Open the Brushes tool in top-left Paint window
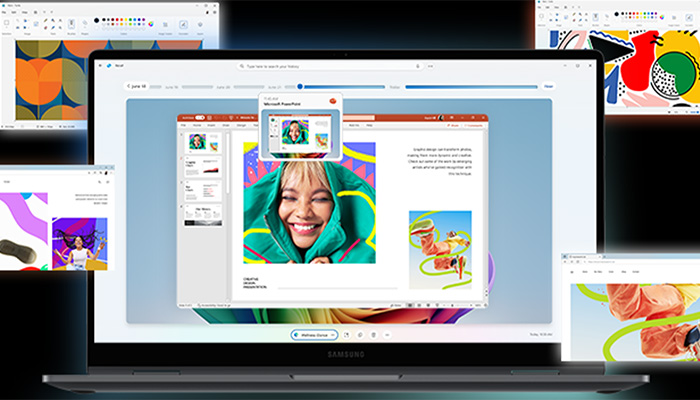Image resolution: width=700 pixels, height=400 pixels. (x=71, y=25)
